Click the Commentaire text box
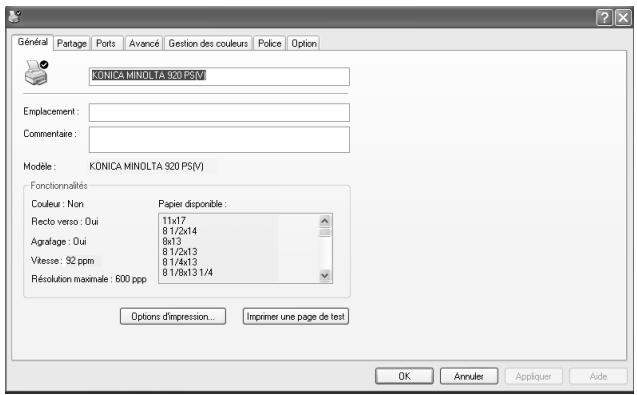The image size is (637, 395). [x=219, y=139]
